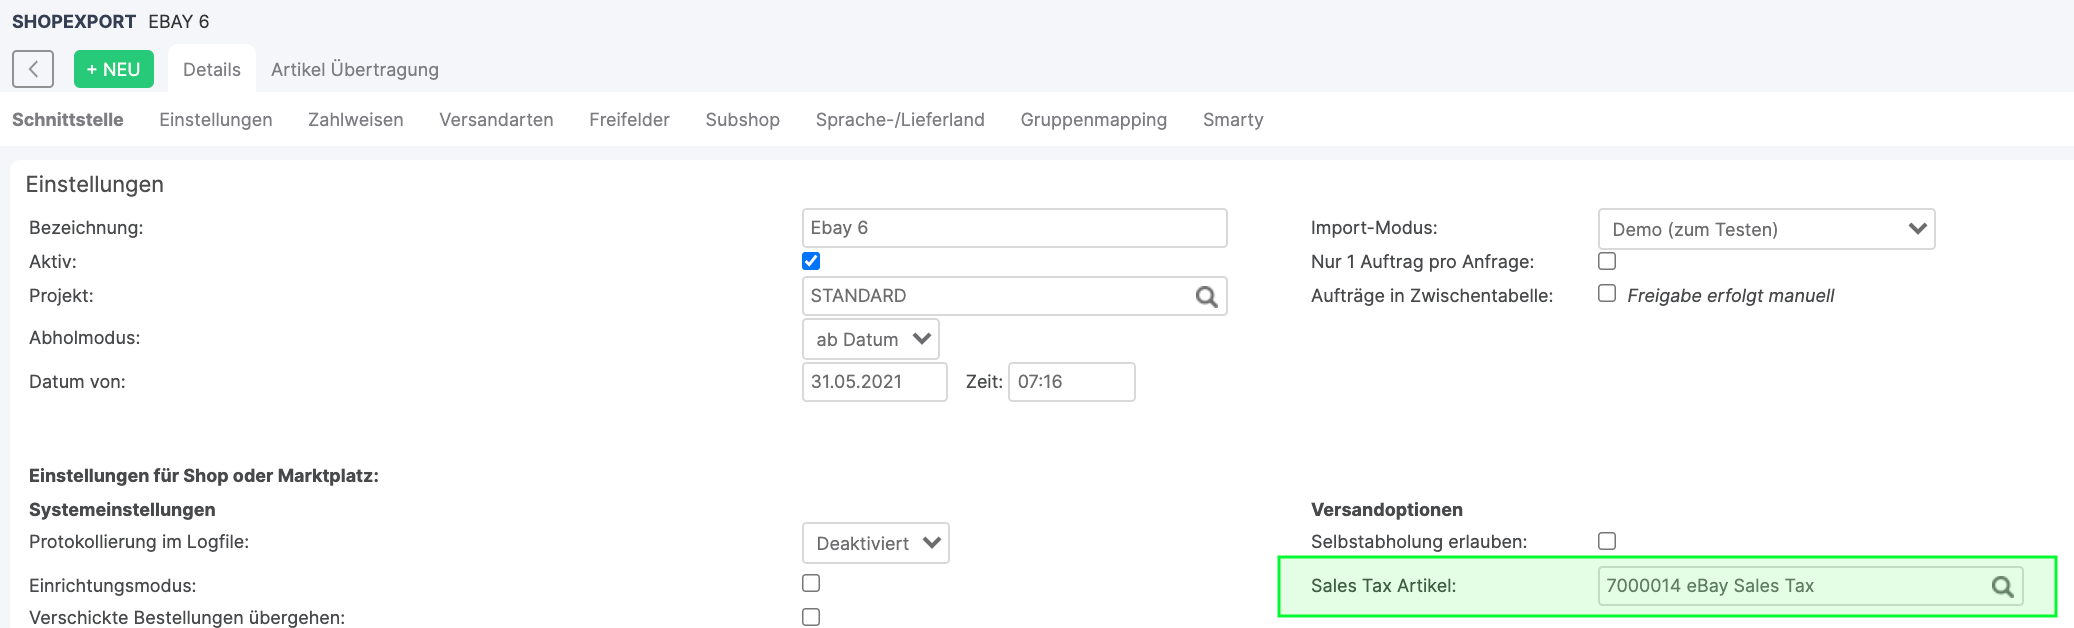Screen dimensions: 2074x628
Task: Select the Smarty tab
Action: [x=1232, y=120]
